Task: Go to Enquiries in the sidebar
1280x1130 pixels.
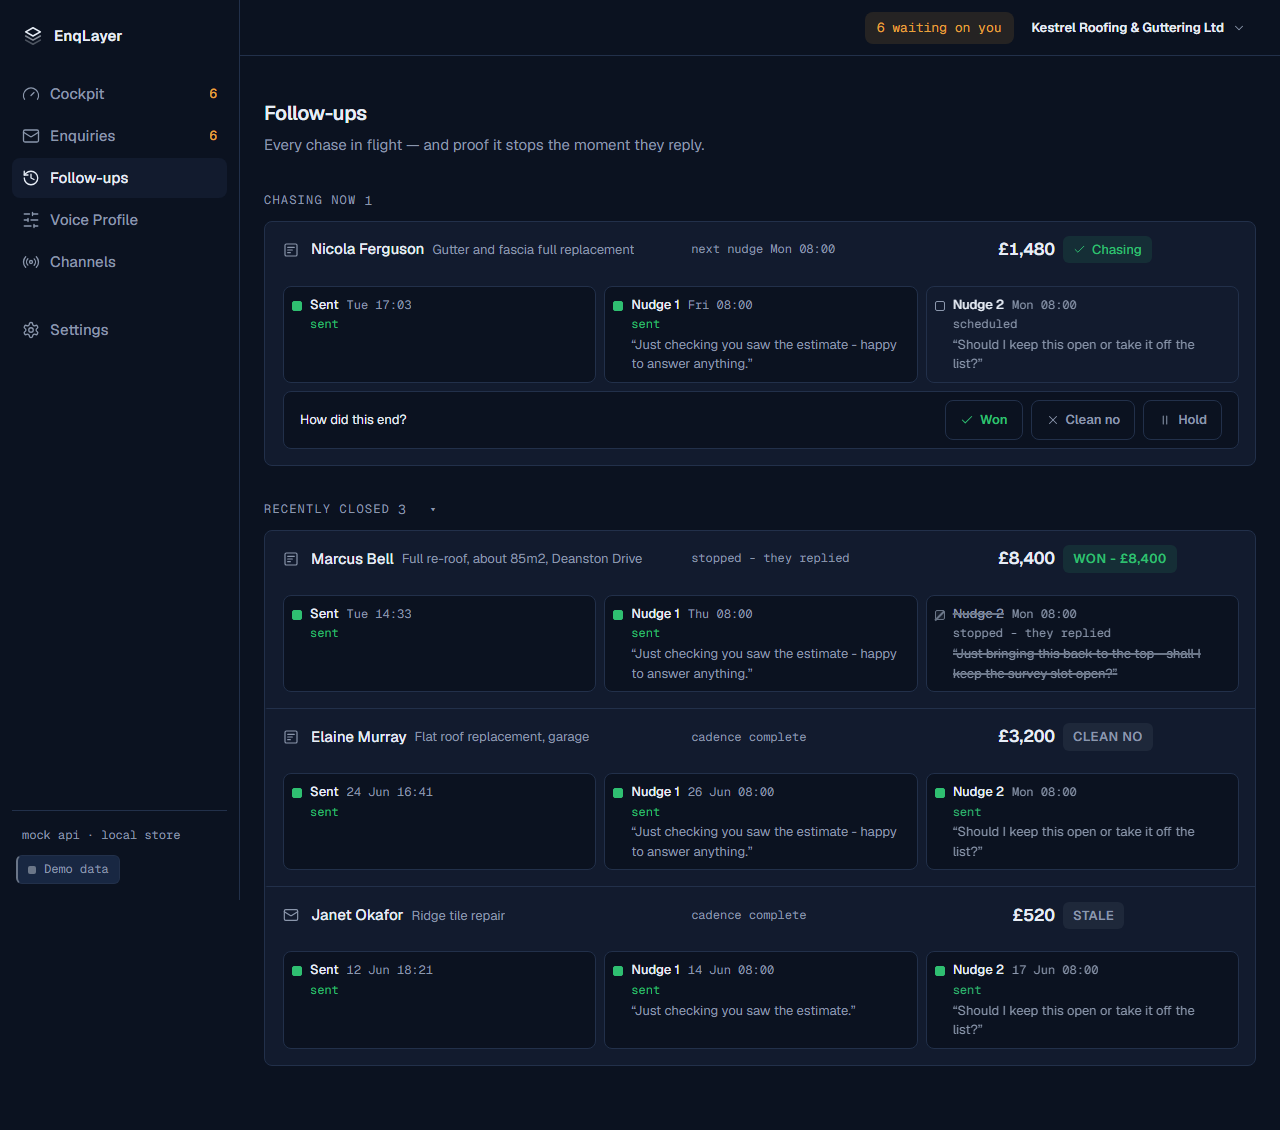Action: [119, 136]
